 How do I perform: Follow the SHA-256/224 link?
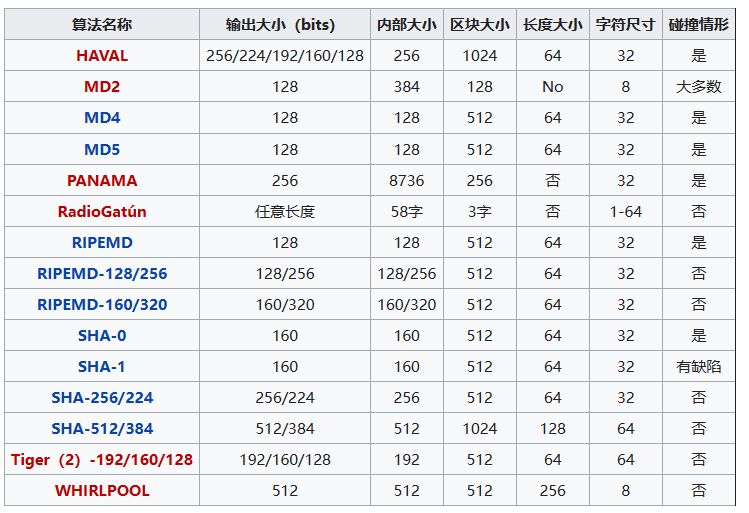pyautogui.click(x=102, y=398)
